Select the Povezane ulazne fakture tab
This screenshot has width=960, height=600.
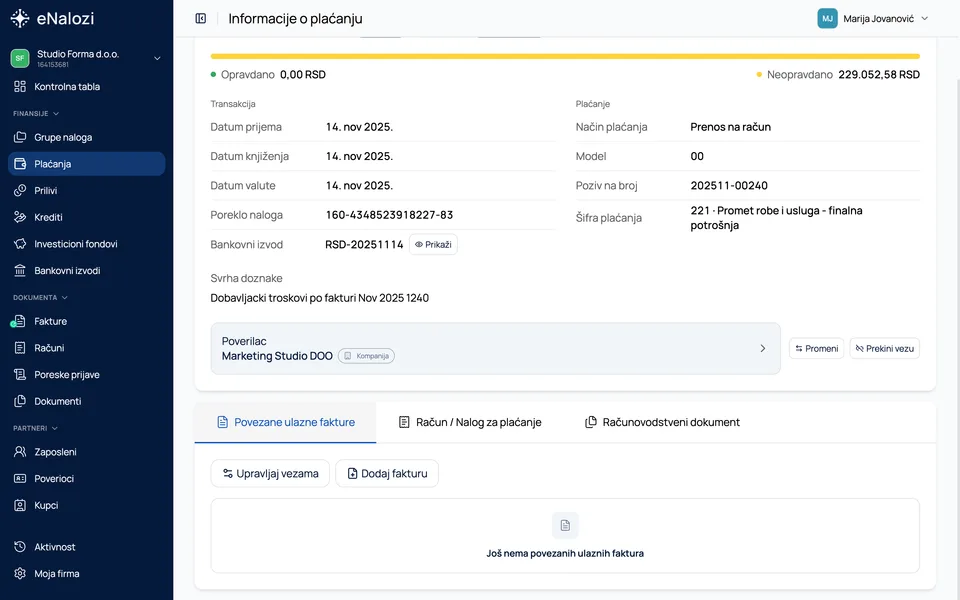tap(286, 422)
